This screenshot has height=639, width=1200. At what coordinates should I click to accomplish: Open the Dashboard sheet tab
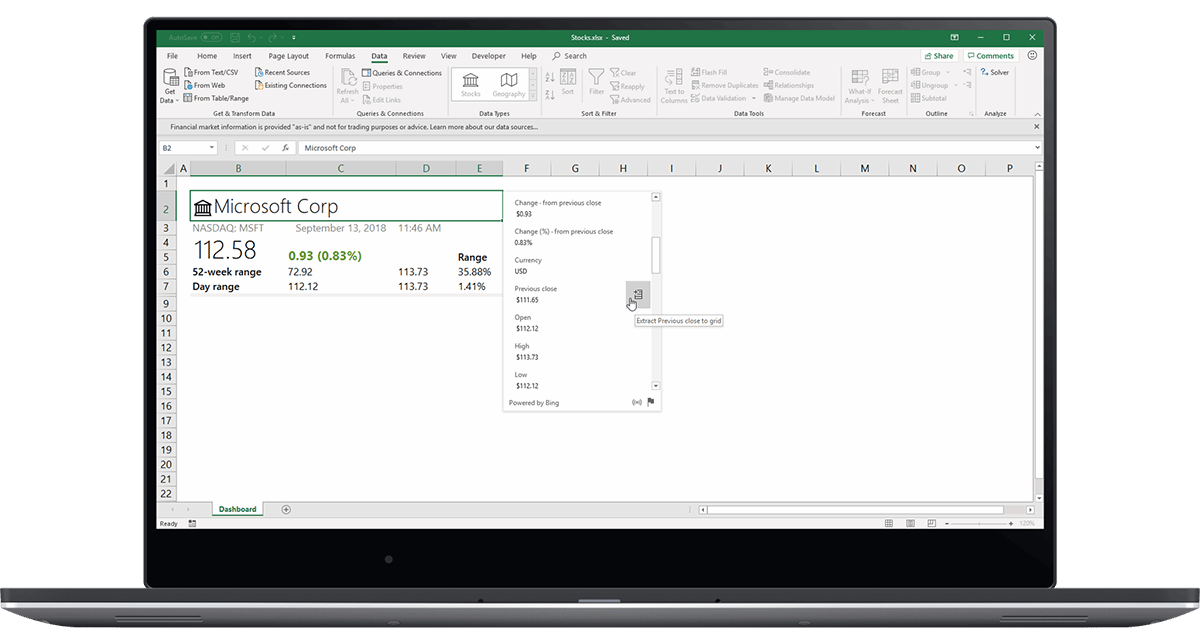point(237,508)
